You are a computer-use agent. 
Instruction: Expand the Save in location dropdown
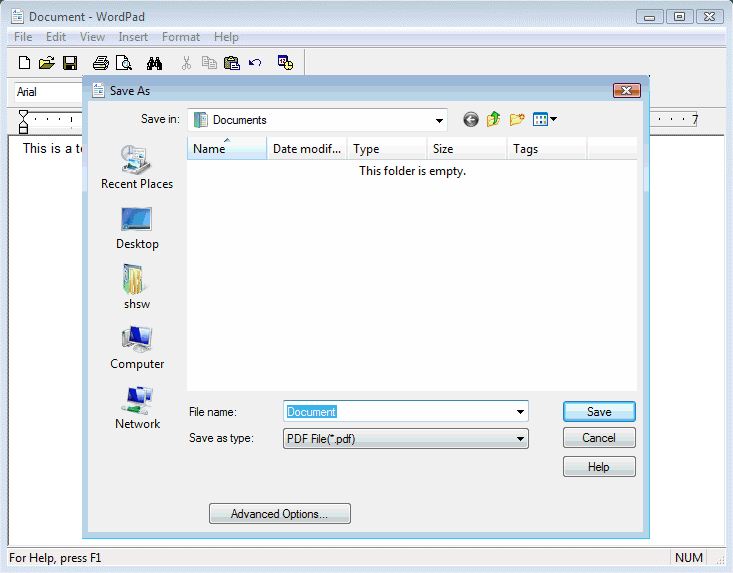[x=439, y=121]
